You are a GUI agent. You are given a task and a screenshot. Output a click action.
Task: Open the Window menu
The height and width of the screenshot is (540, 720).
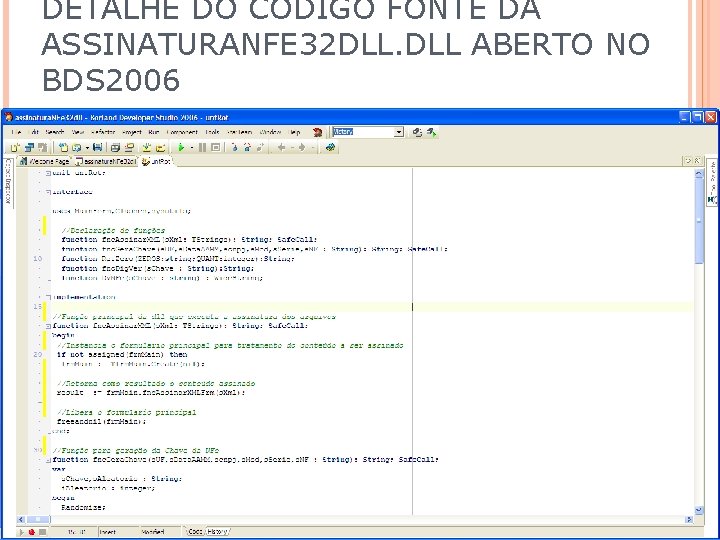pos(270,132)
